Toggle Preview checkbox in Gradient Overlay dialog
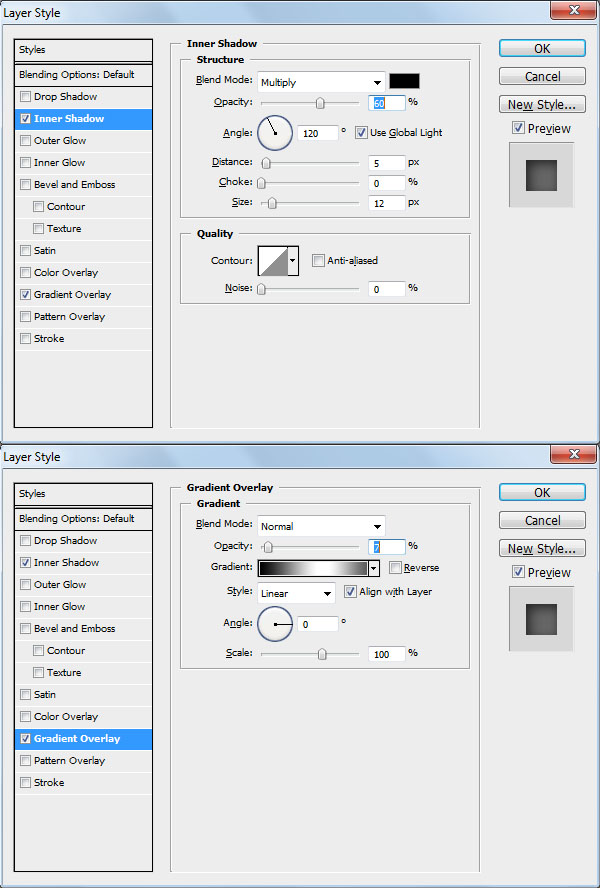This screenshot has height=888, width=600. click(x=518, y=572)
